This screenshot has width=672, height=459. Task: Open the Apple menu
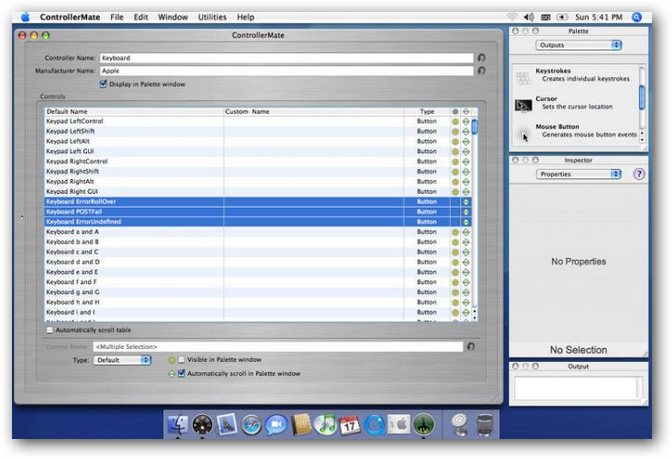click(x=26, y=17)
